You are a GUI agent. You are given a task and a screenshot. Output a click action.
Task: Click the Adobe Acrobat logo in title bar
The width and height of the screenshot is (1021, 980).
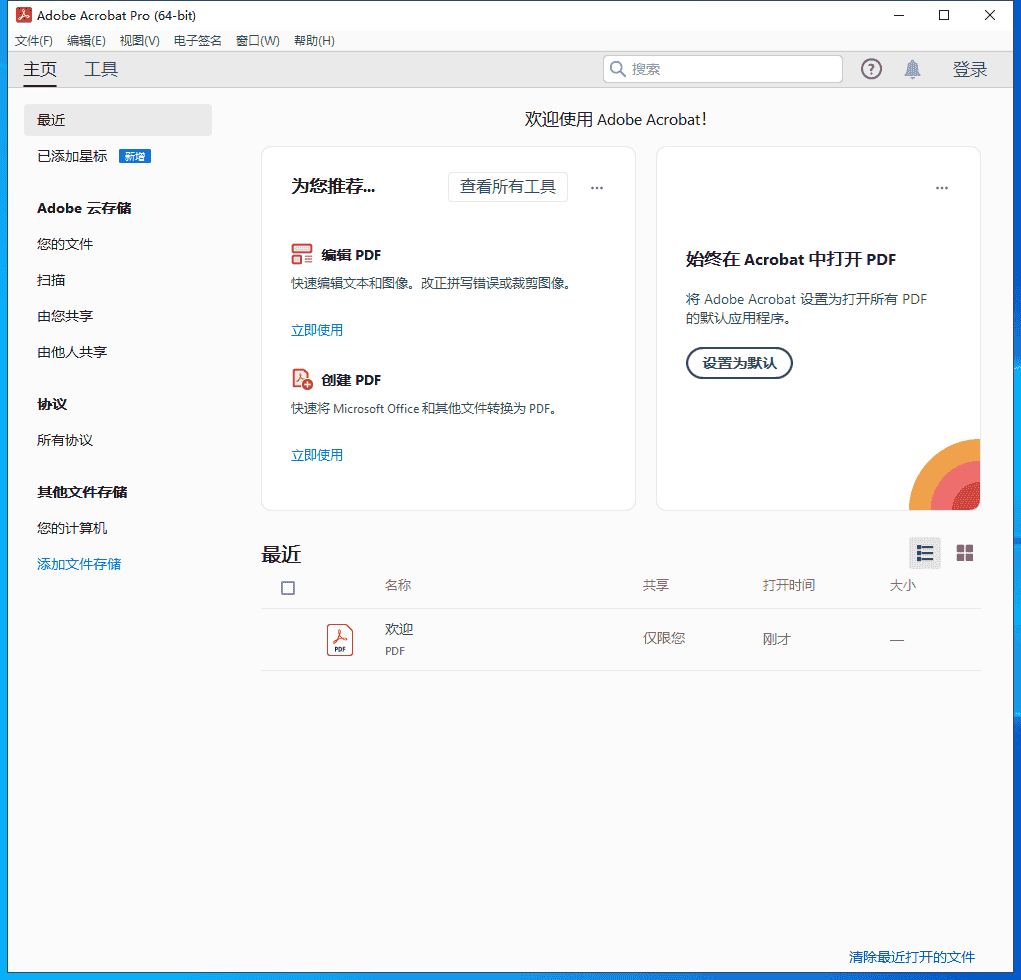(x=23, y=15)
